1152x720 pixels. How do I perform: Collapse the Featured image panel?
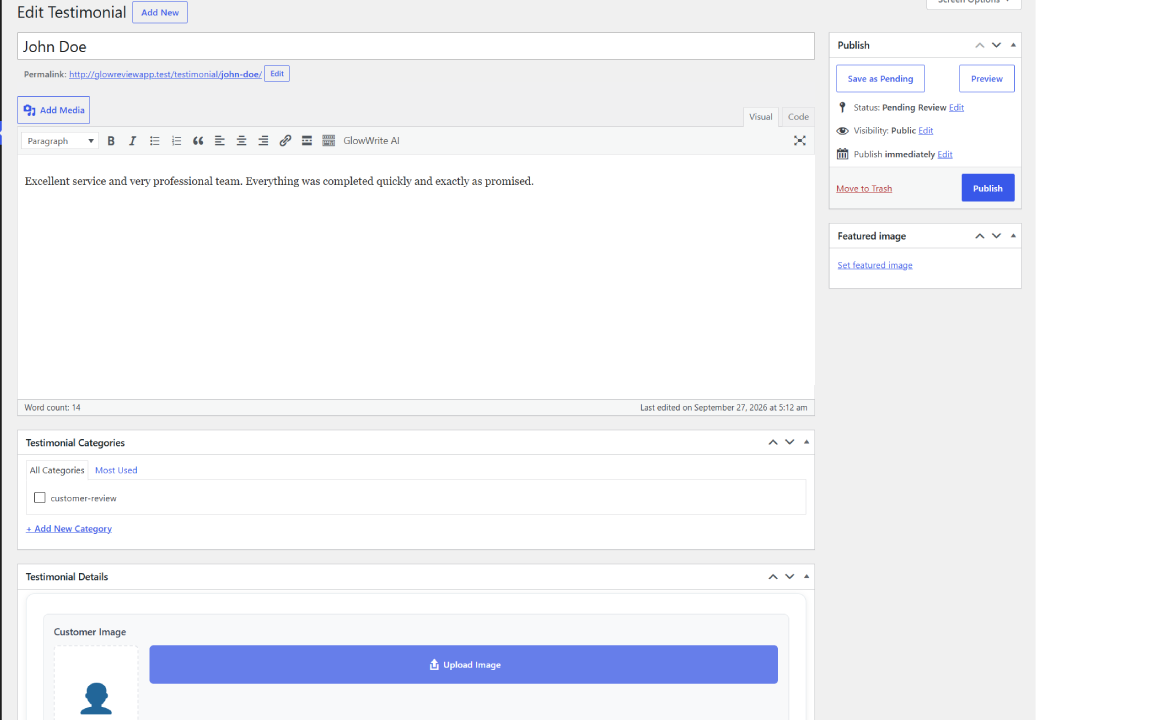(1013, 237)
